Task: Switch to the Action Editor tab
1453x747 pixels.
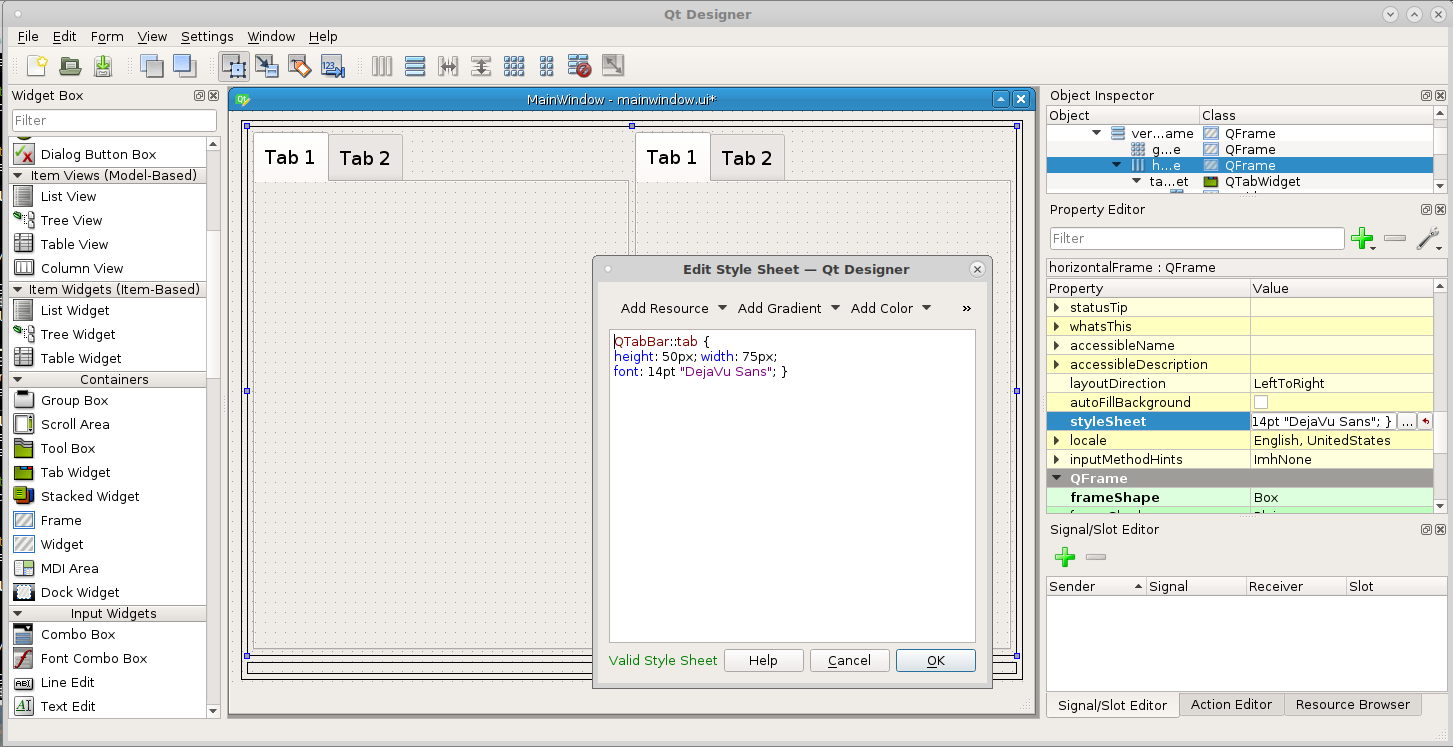Action: pyautogui.click(x=1231, y=704)
